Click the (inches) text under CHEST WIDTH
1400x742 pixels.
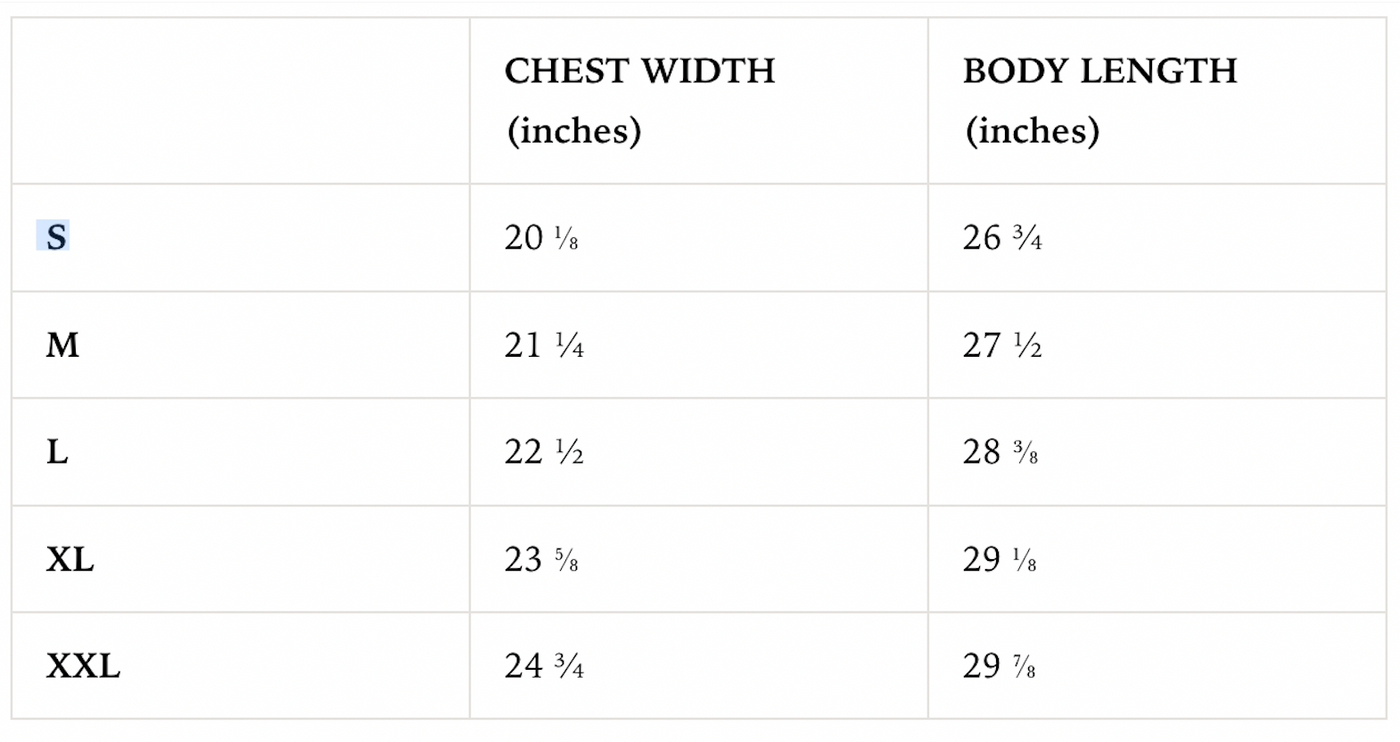(573, 131)
